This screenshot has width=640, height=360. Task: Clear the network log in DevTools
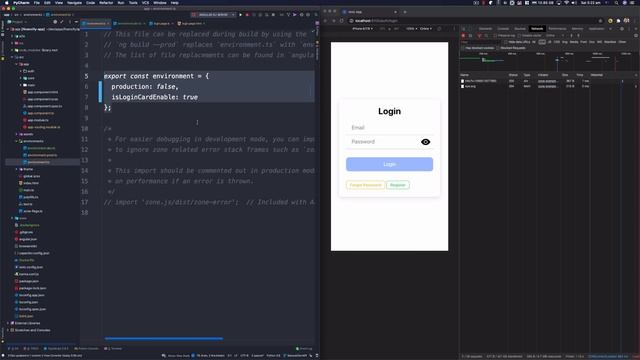click(x=470, y=36)
